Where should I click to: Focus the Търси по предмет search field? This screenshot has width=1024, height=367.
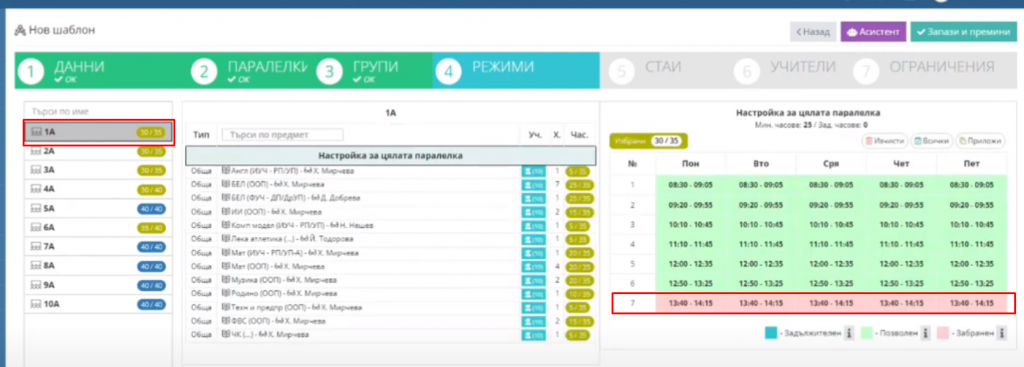(282, 135)
